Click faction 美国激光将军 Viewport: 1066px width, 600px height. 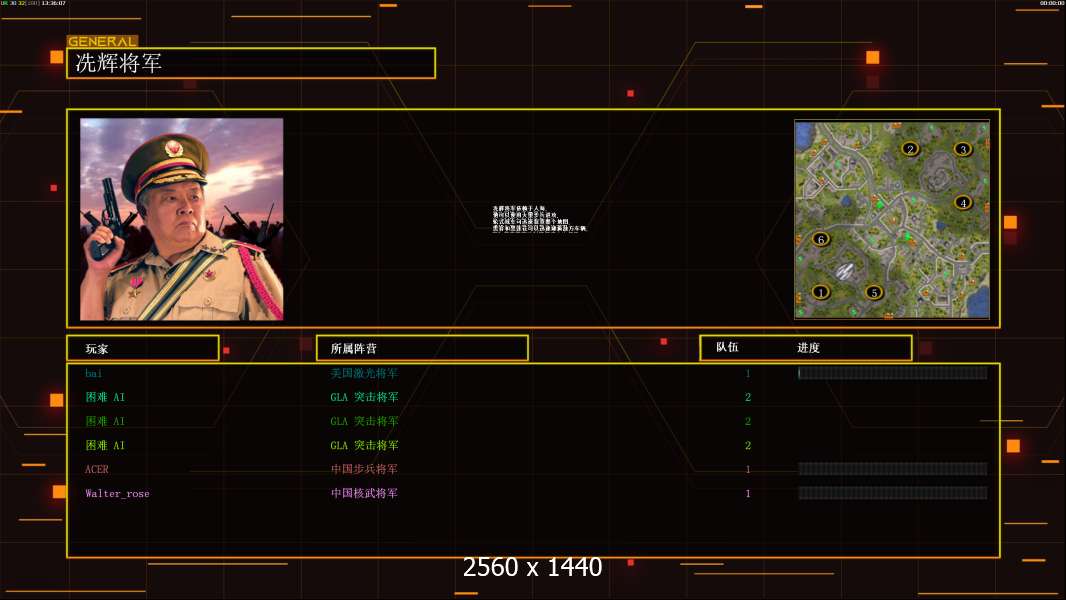pyautogui.click(x=364, y=373)
